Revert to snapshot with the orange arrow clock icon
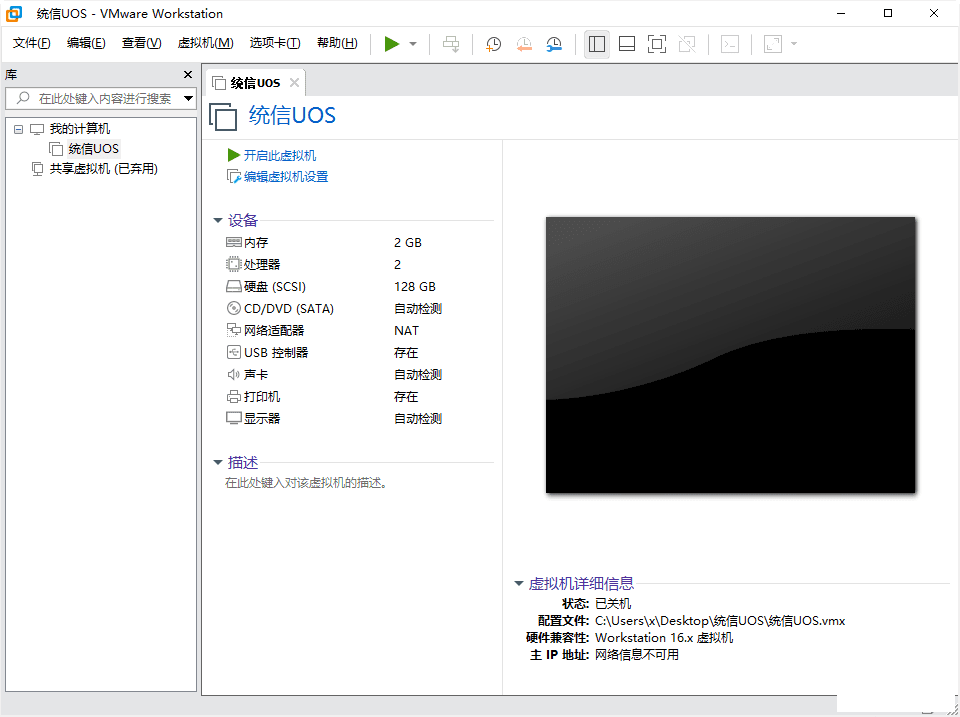The image size is (960, 717). coord(524,44)
